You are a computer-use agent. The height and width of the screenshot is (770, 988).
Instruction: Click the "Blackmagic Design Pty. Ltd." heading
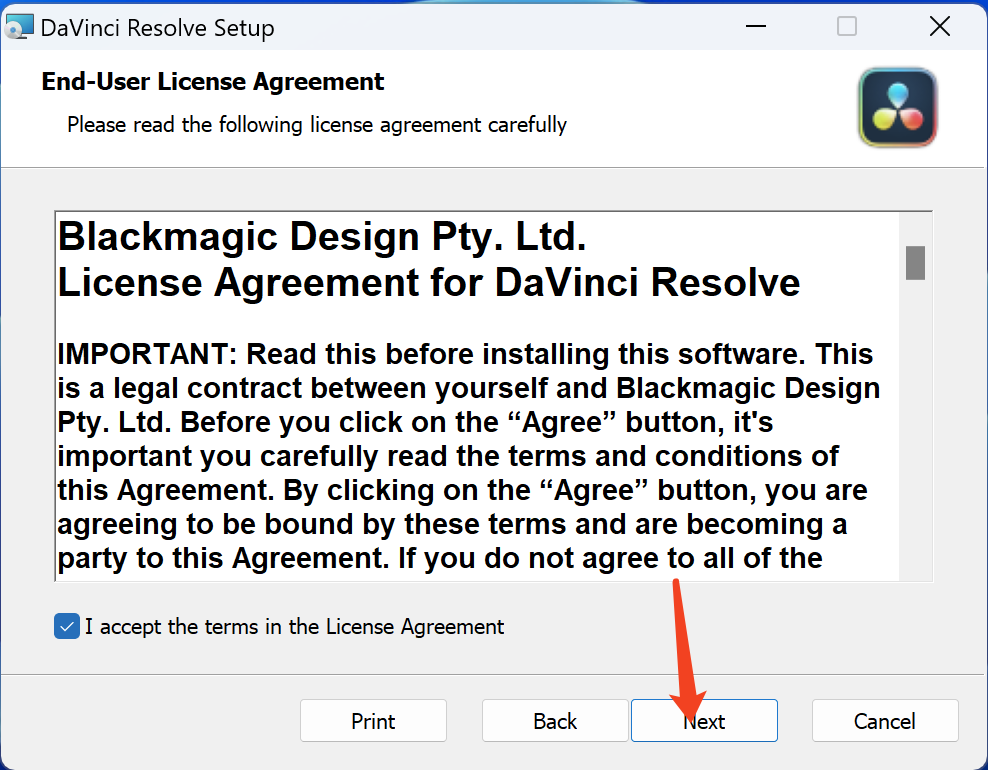click(322, 237)
